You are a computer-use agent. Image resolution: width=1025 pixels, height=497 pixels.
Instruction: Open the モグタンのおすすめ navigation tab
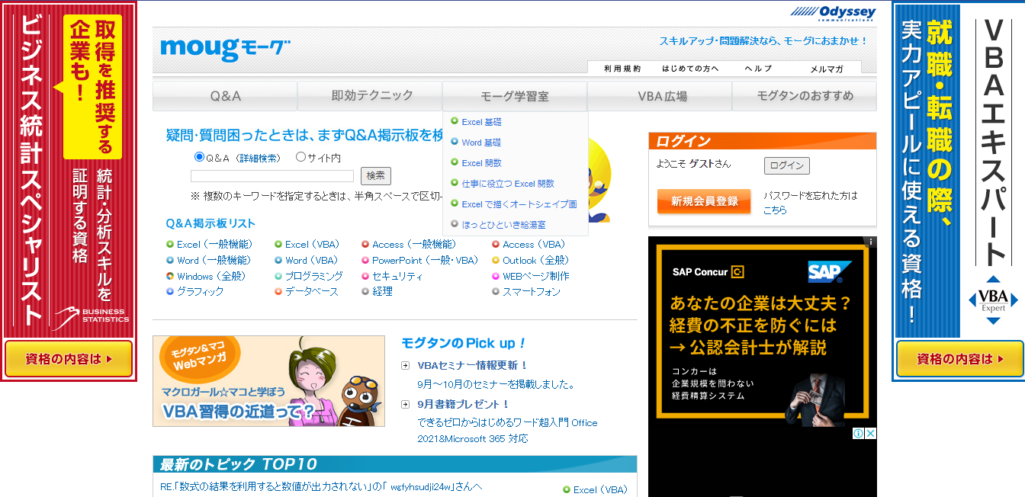(805, 96)
